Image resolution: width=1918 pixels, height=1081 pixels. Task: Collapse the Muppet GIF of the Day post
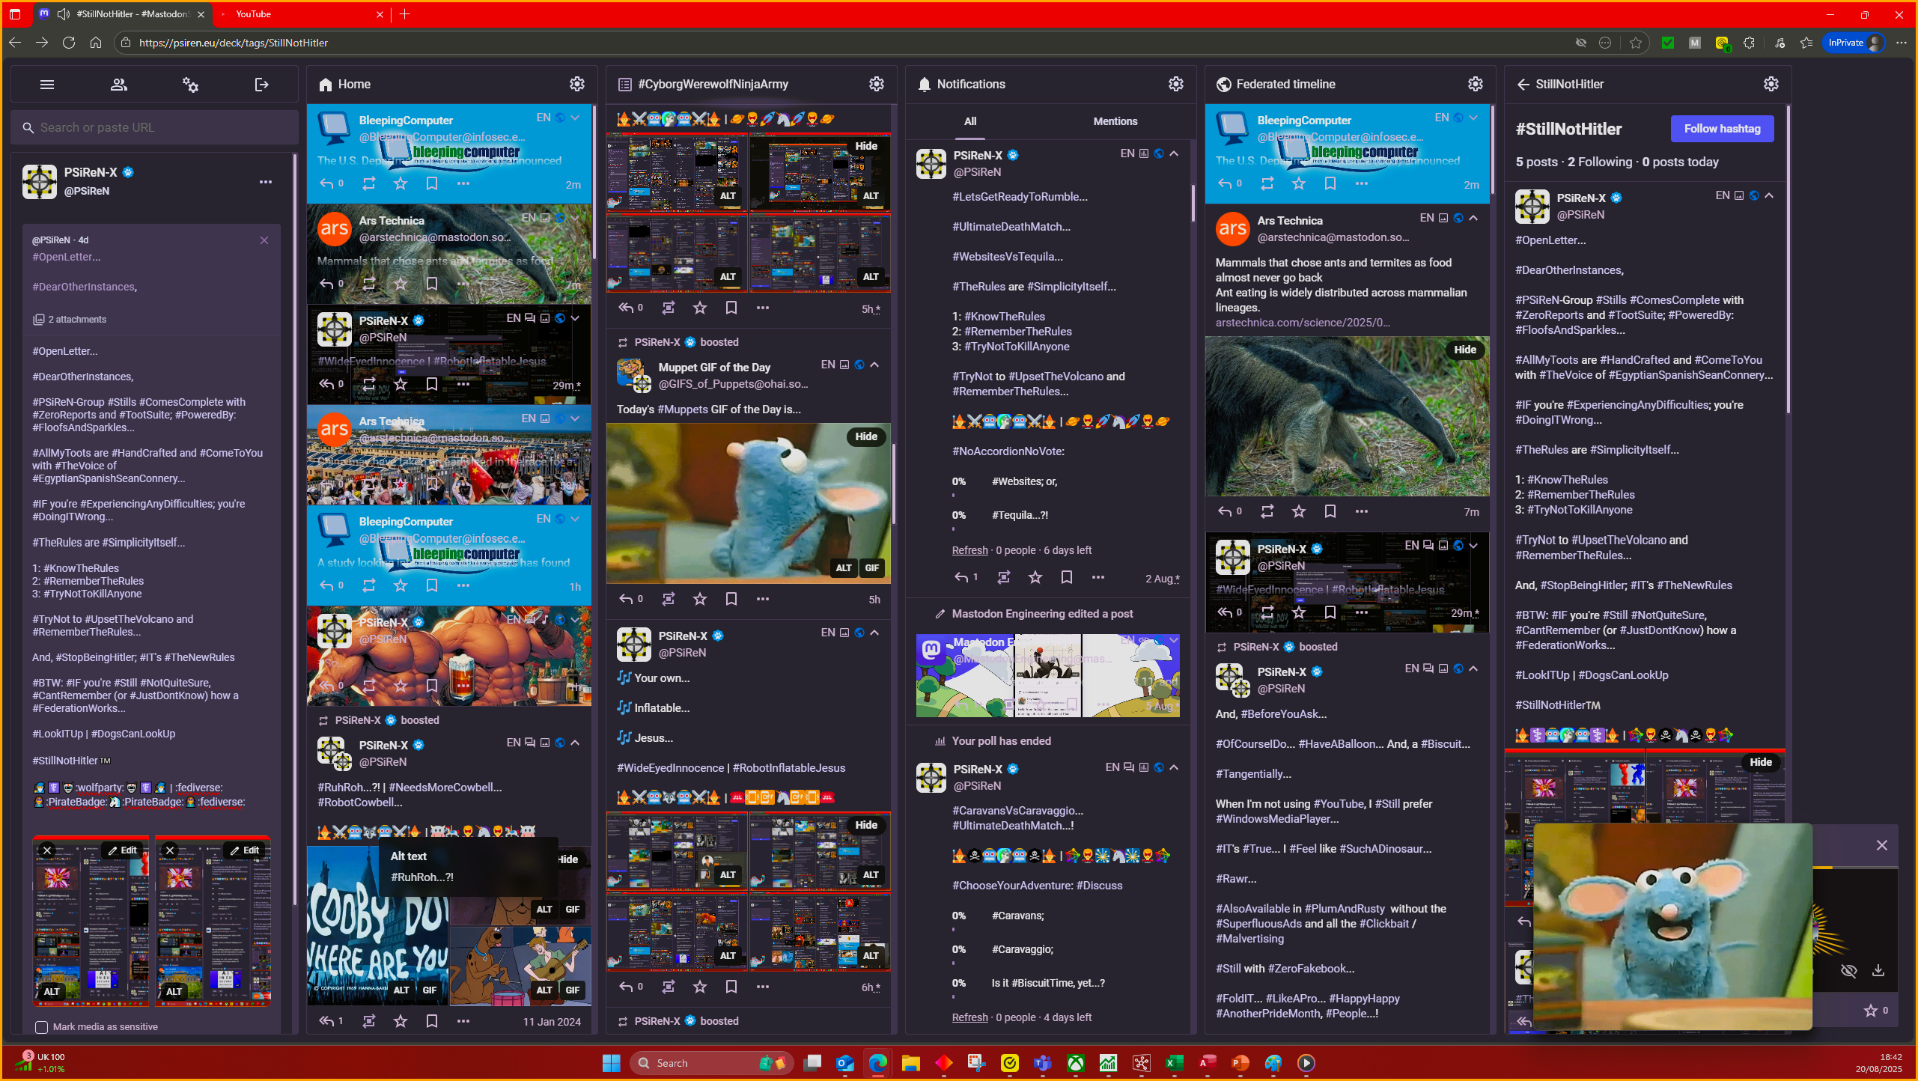875,365
